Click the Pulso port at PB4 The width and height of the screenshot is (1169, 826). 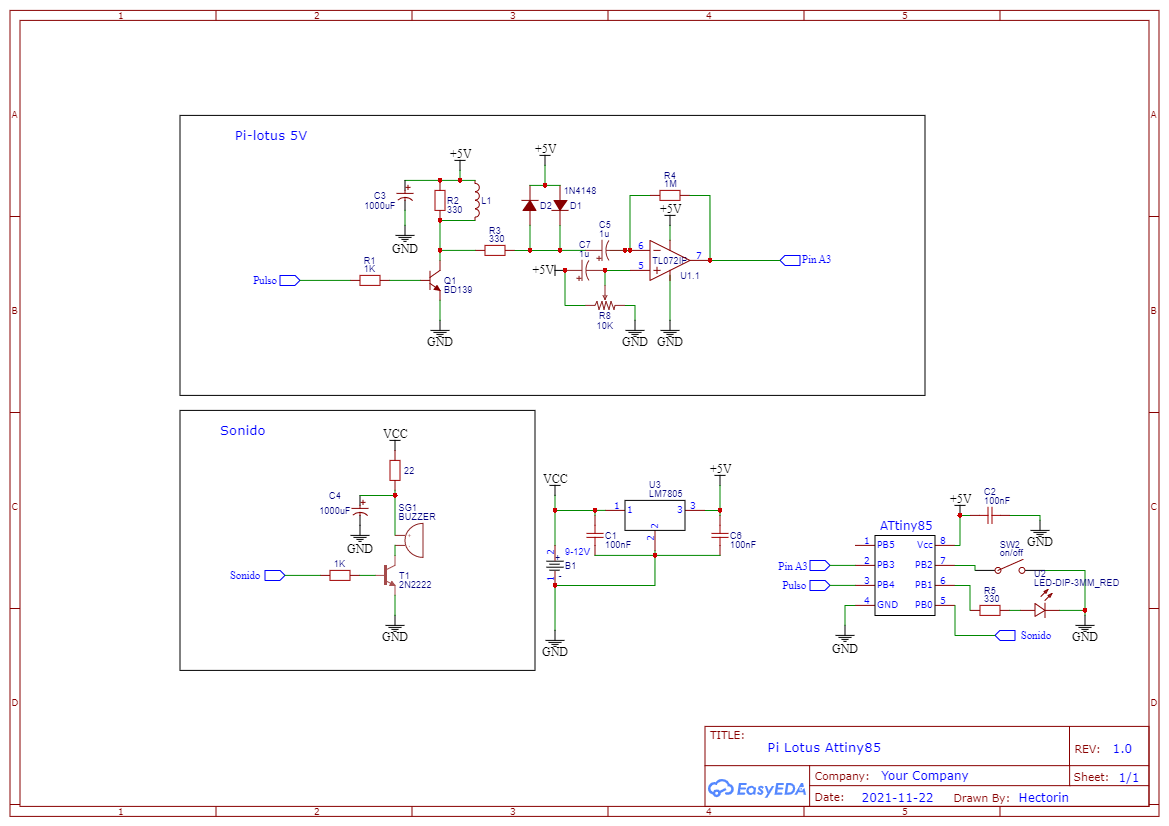[x=820, y=585]
